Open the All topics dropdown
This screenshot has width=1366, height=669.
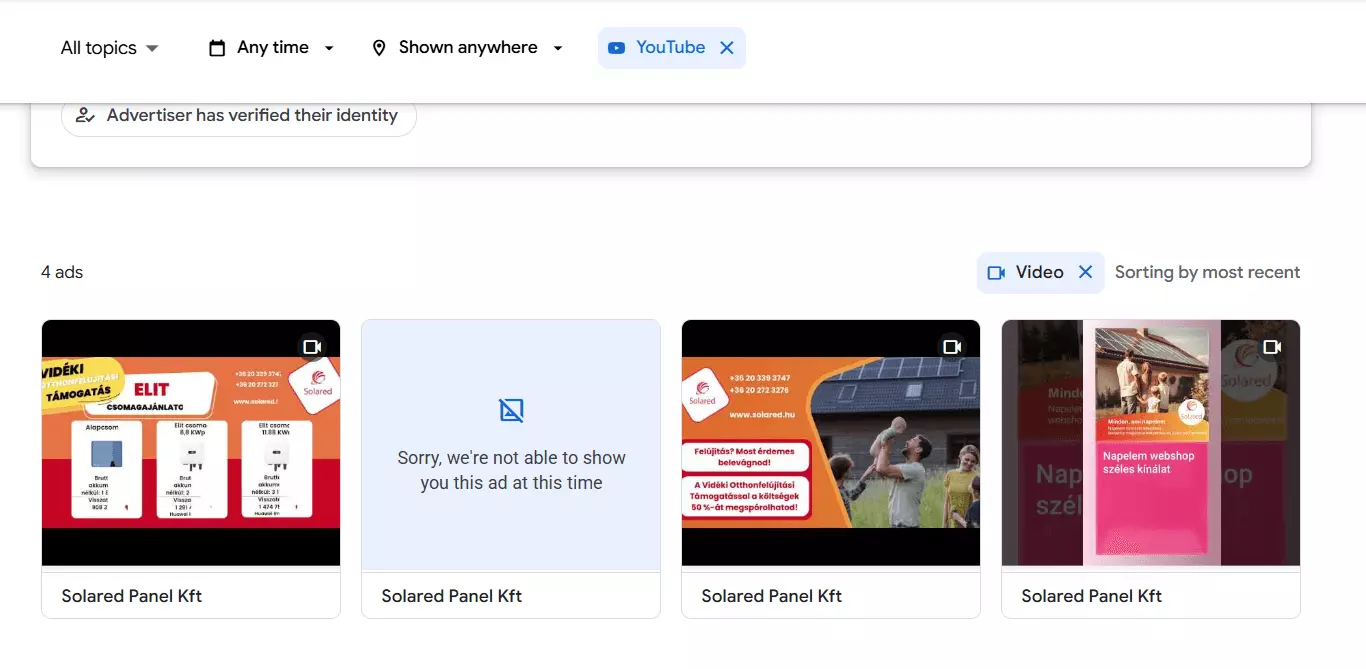[x=110, y=48]
